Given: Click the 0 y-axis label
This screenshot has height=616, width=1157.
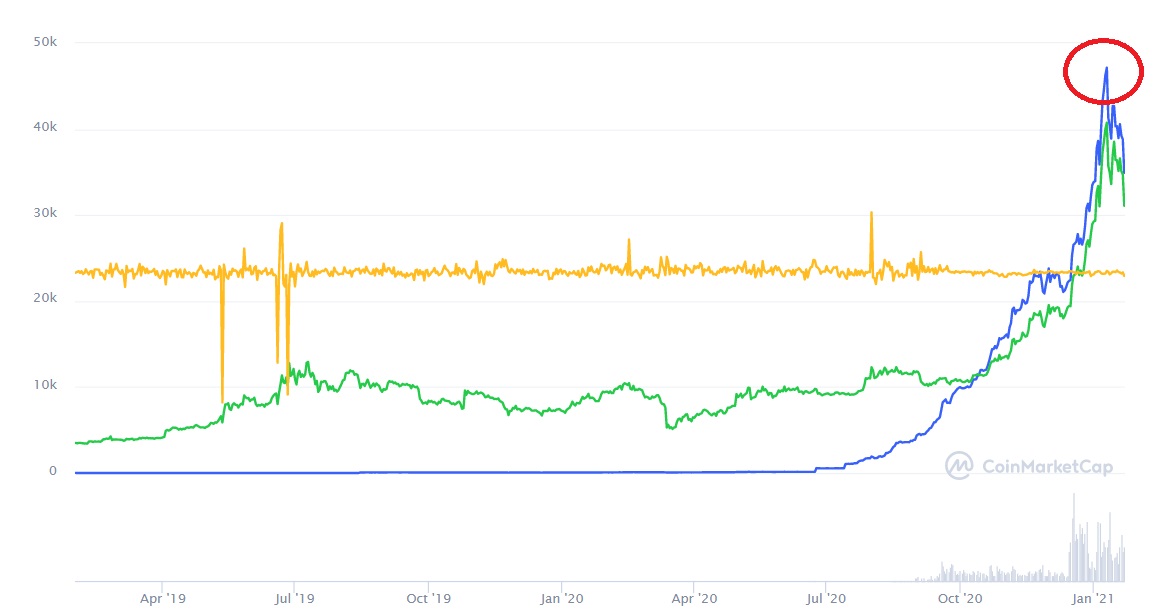Looking at the screenshot, I should point(52,471).
